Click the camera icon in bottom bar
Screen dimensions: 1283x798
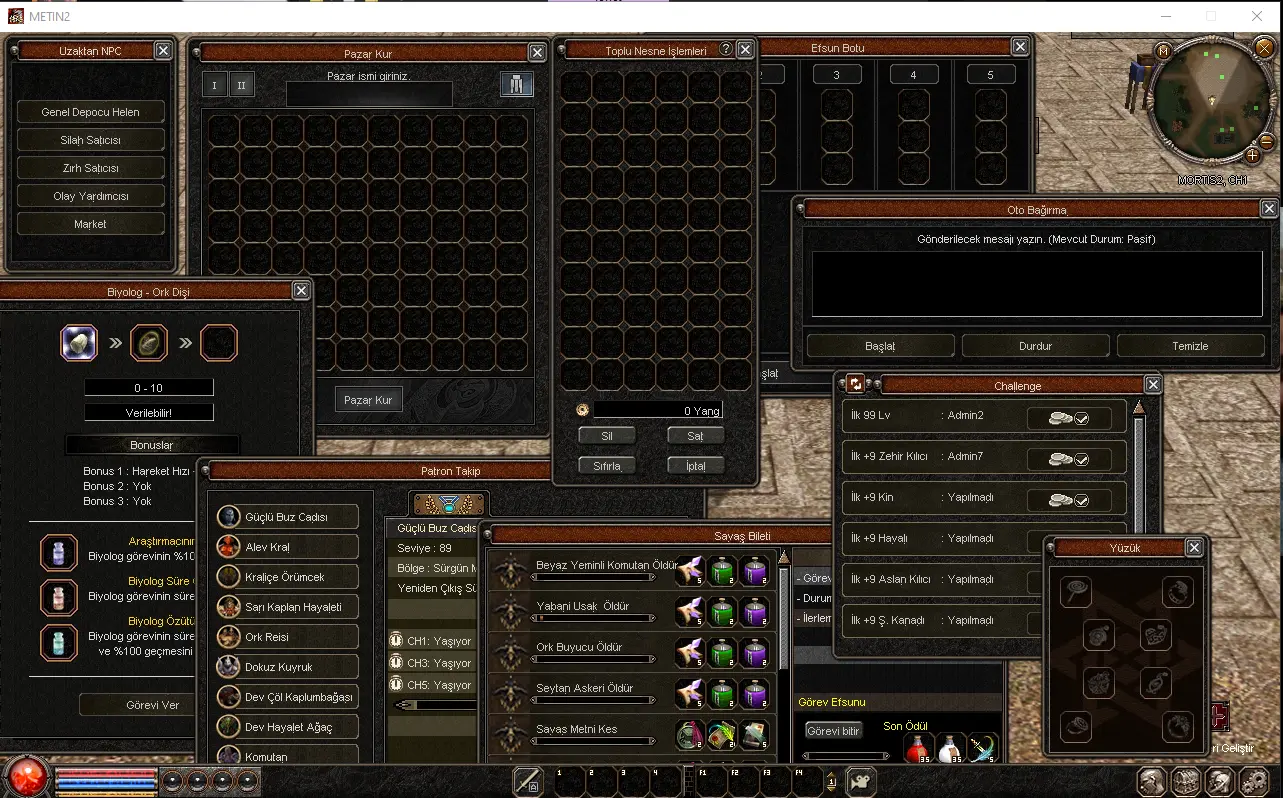pos(861,781)
